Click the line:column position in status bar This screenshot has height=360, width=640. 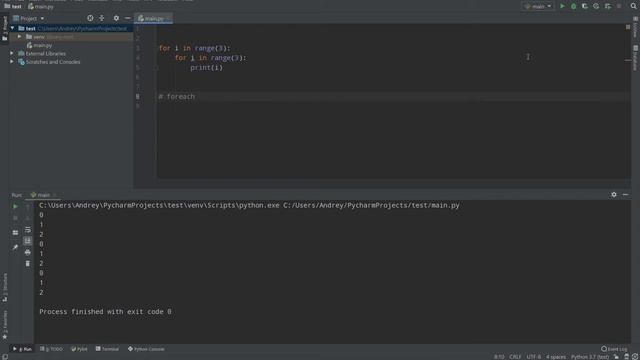[499, 357]
